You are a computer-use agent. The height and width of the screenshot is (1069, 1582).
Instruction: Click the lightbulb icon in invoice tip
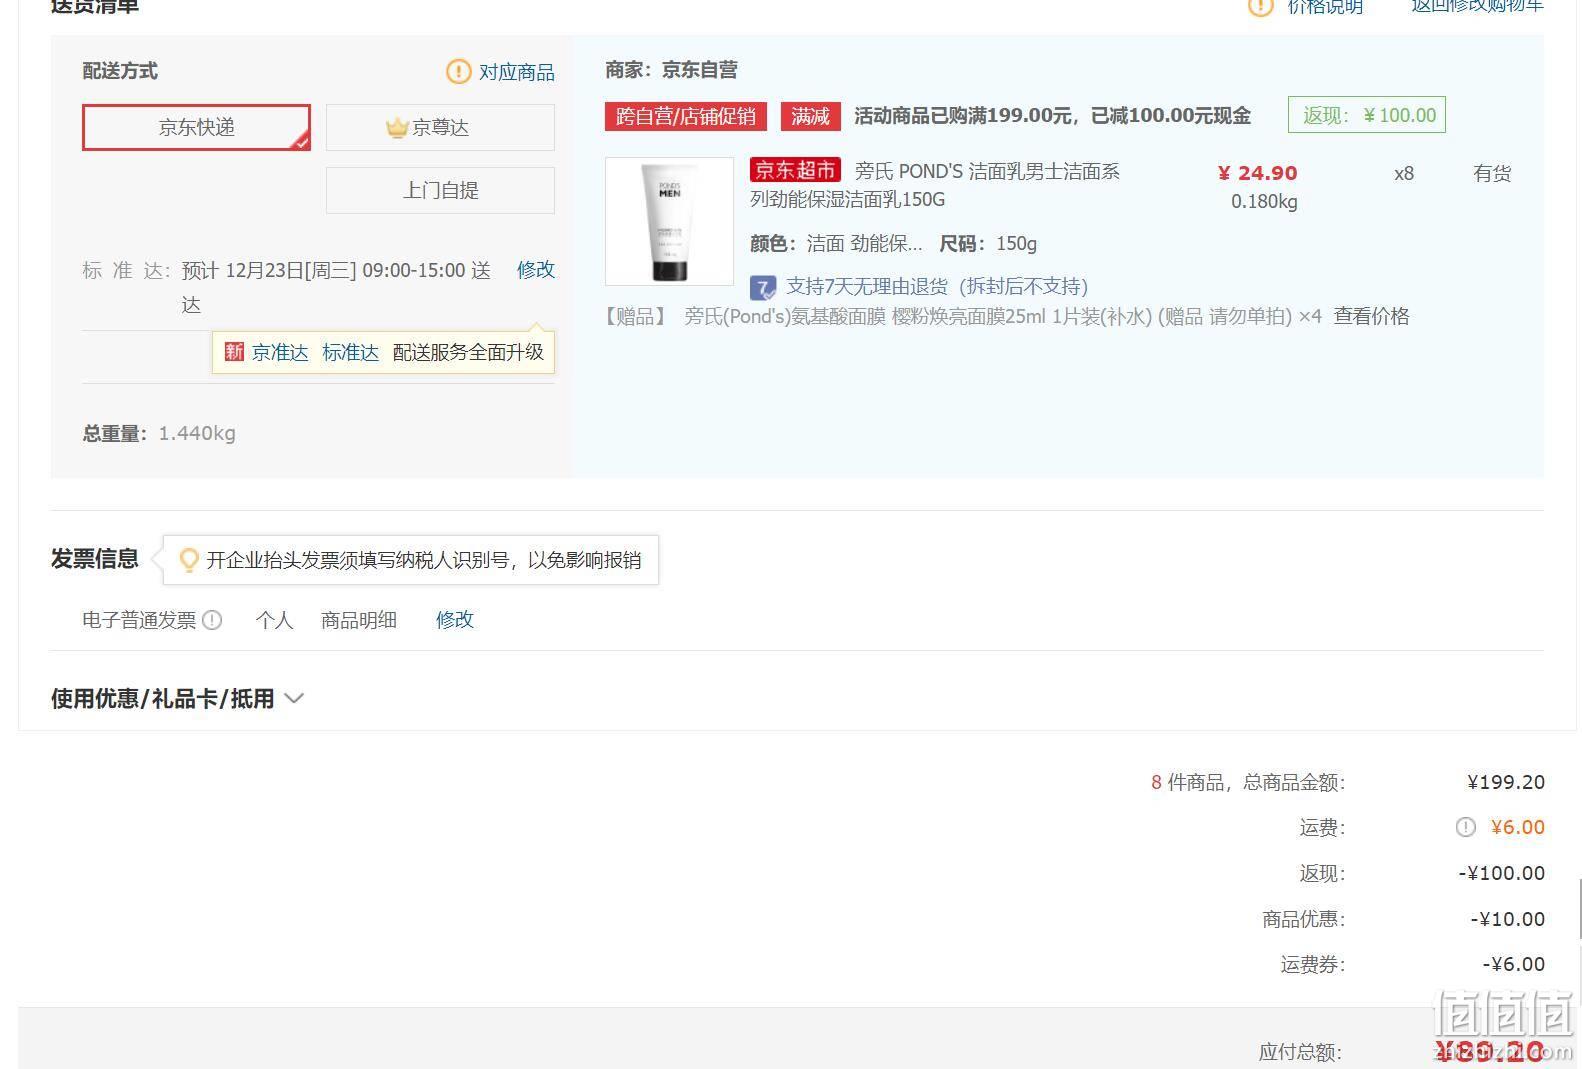point(188,560)
